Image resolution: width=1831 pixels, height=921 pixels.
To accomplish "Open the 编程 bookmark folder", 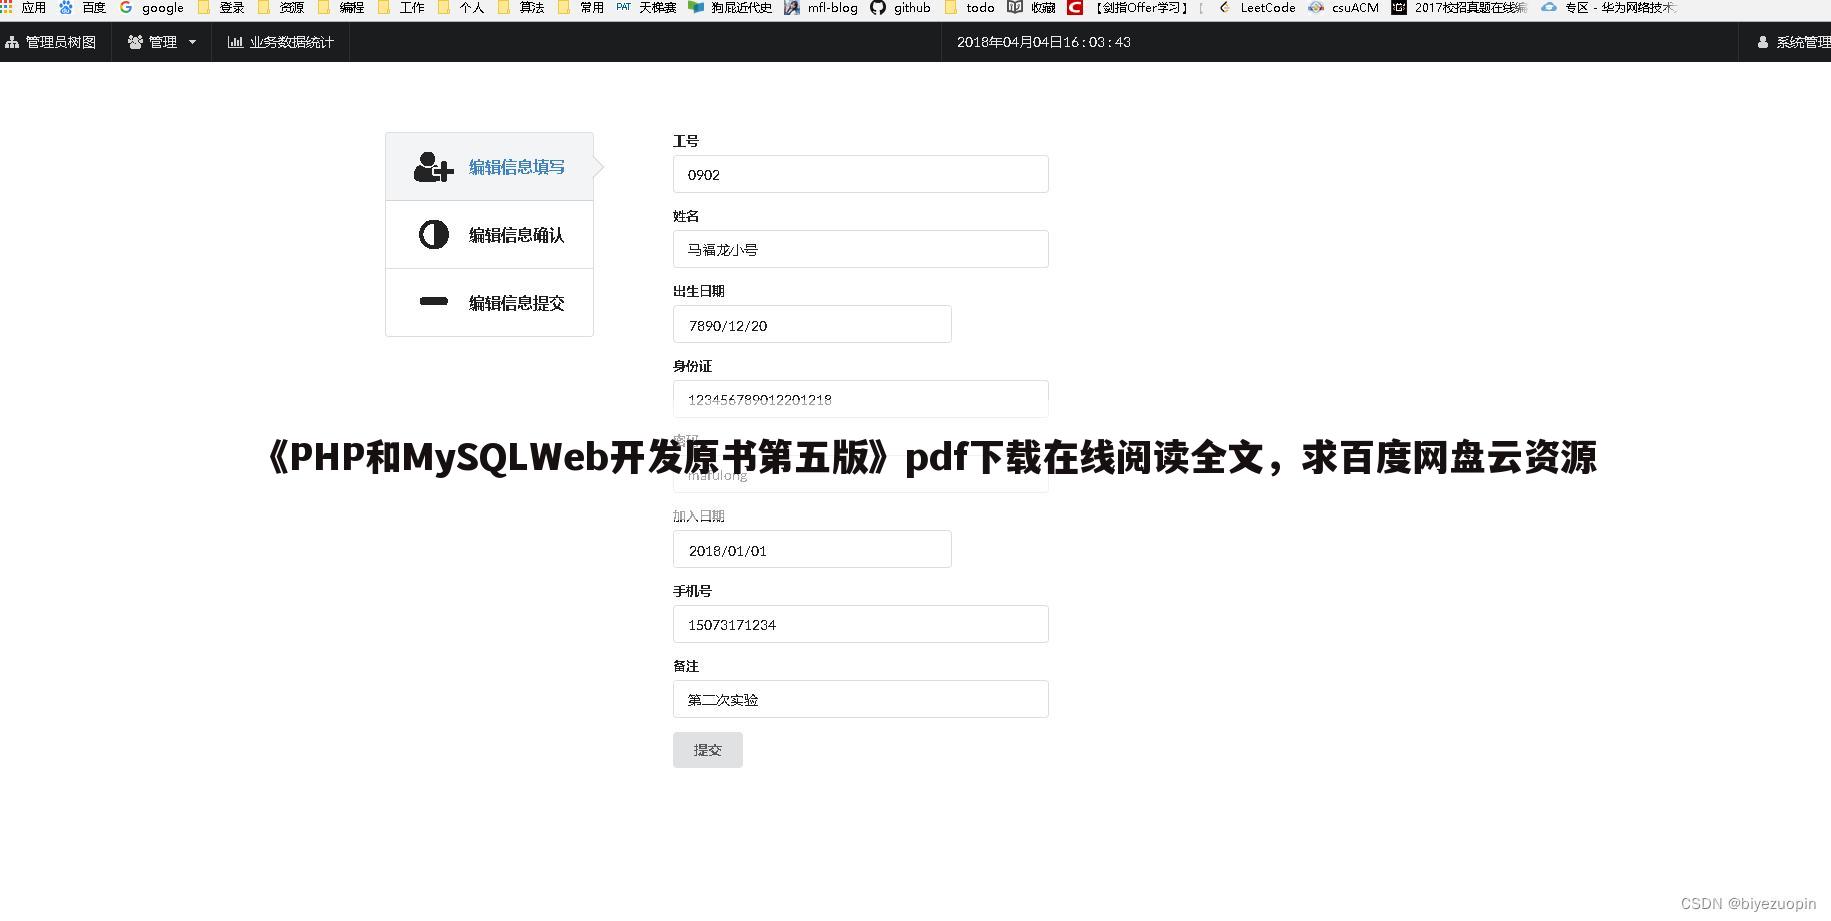I will click(341, 8).
